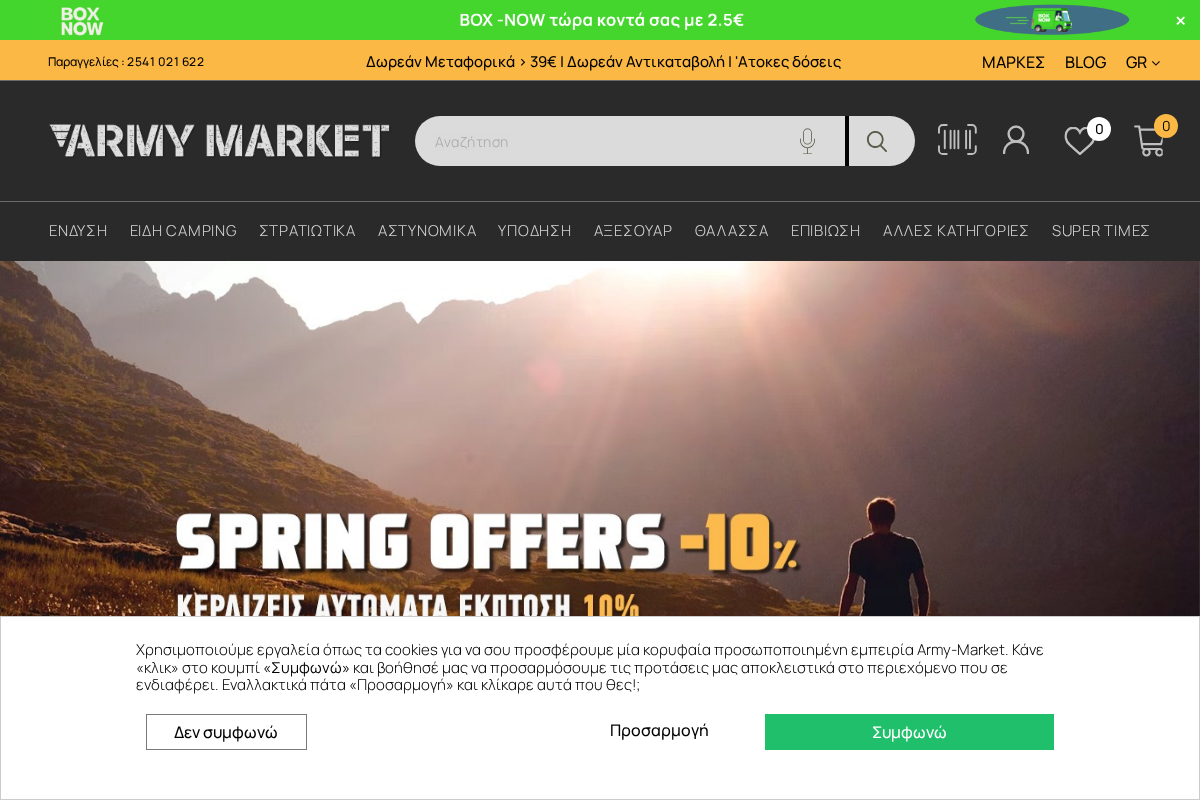Viewport: 1200px width, 800px height.
Task: Select SUPER ΤΙΜΕΣ menu item
Action: coord(1101,231)
